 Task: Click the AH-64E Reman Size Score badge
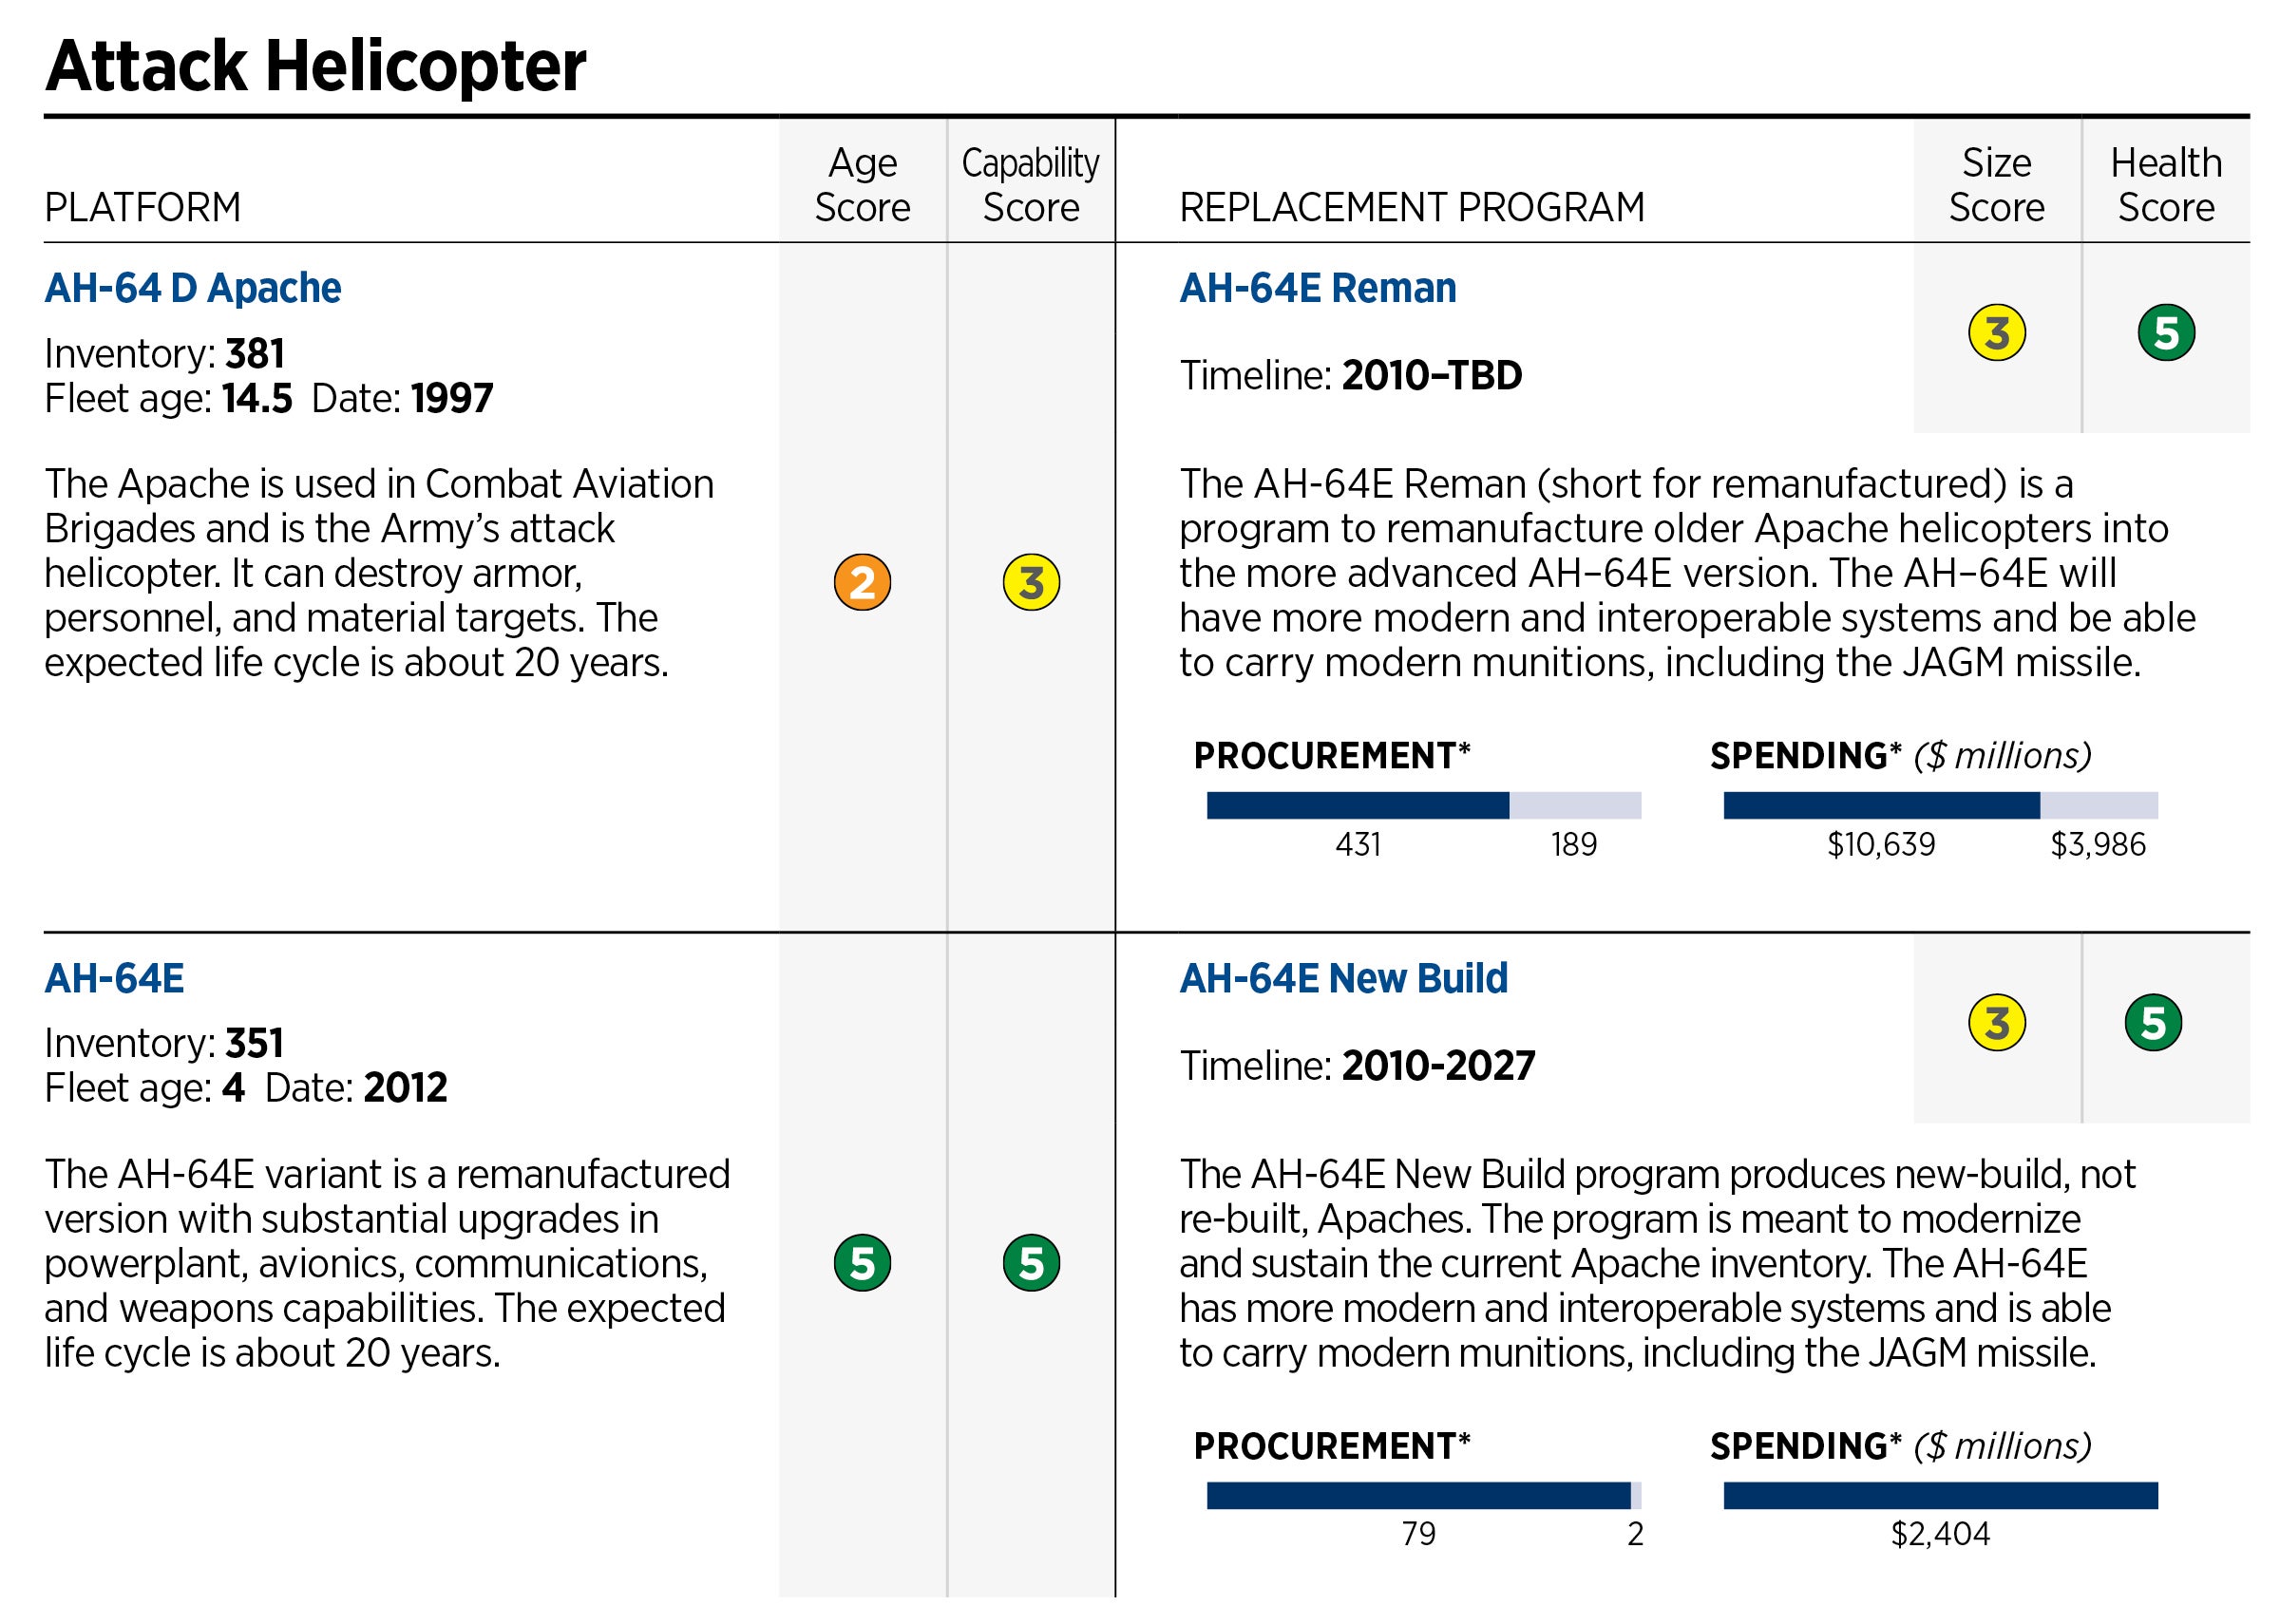tap(1996, 333)
